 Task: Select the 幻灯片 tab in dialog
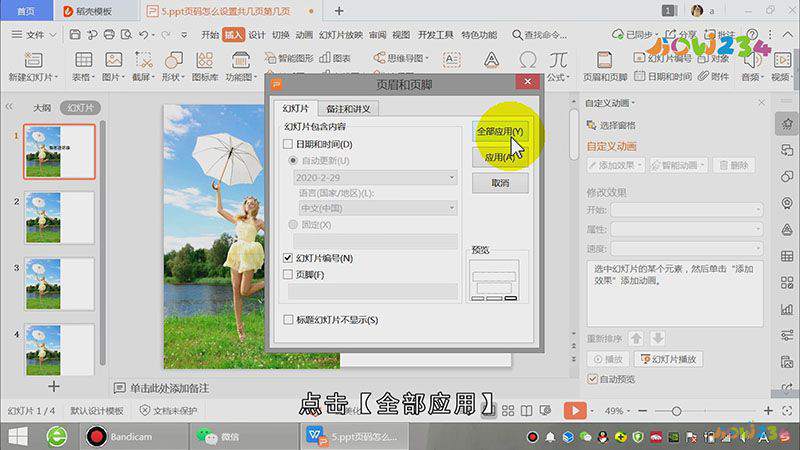[x=296, y=109]
